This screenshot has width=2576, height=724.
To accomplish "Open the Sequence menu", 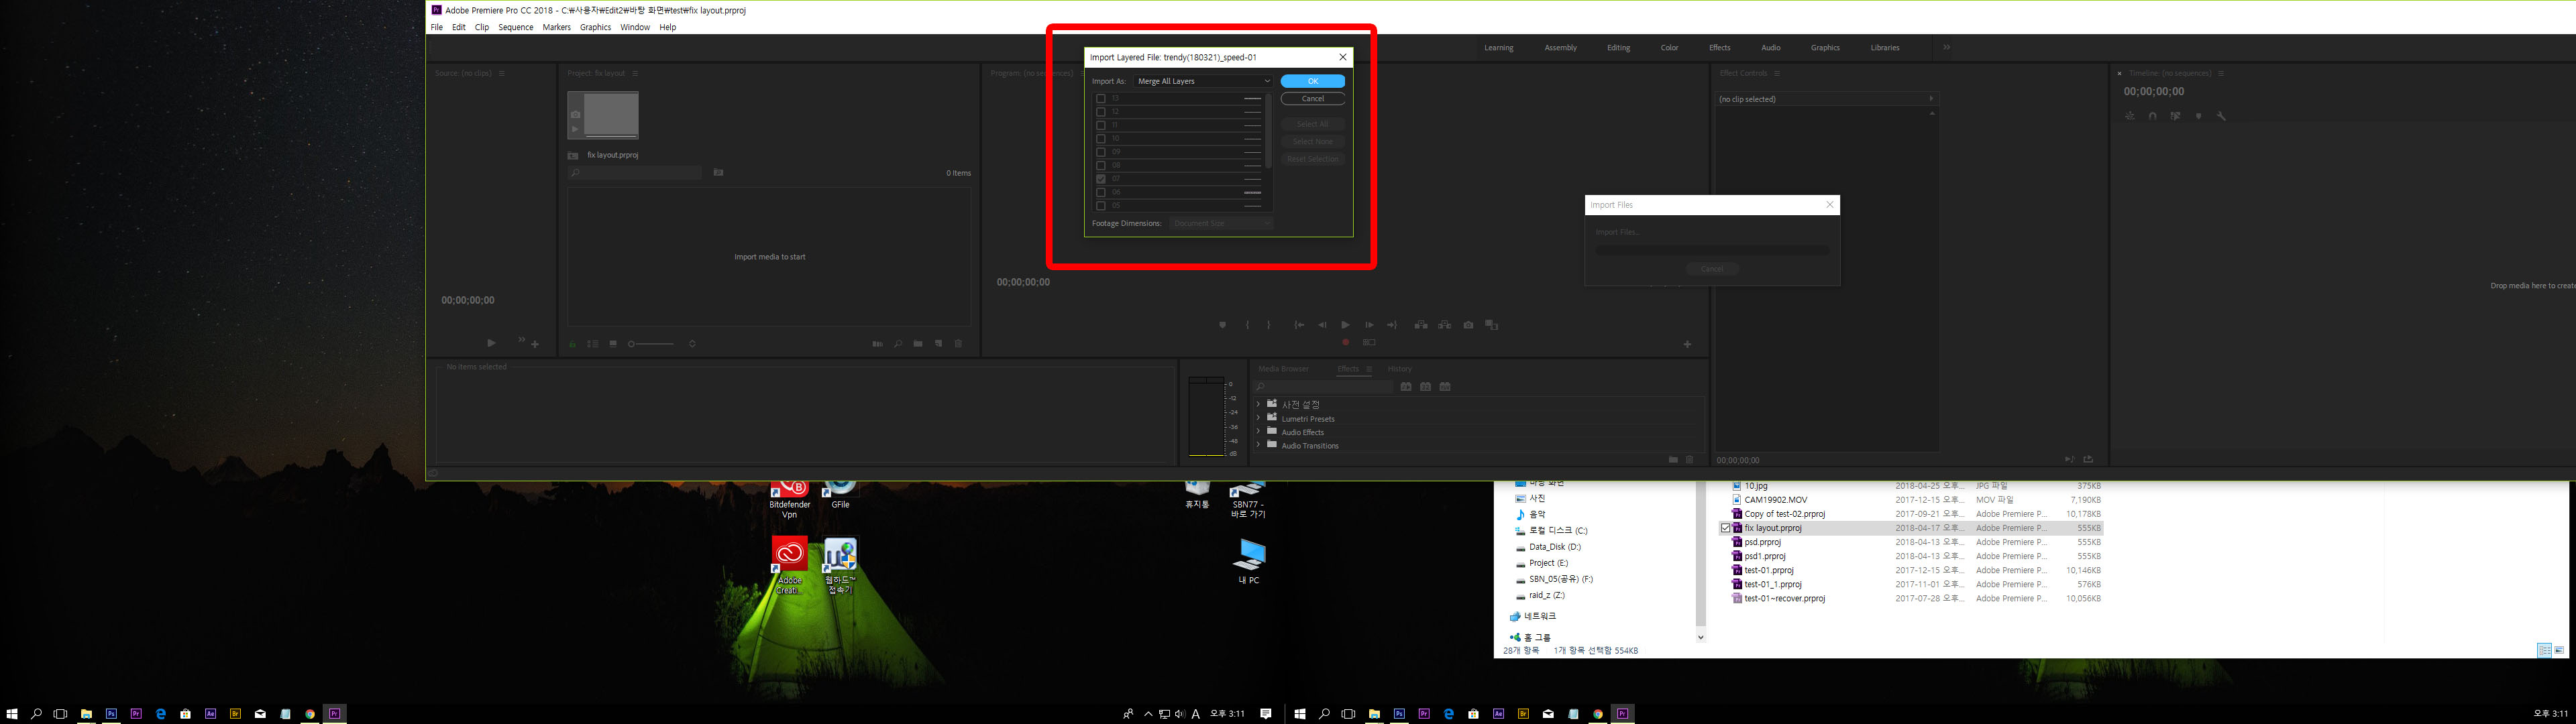I will [515, 27].
